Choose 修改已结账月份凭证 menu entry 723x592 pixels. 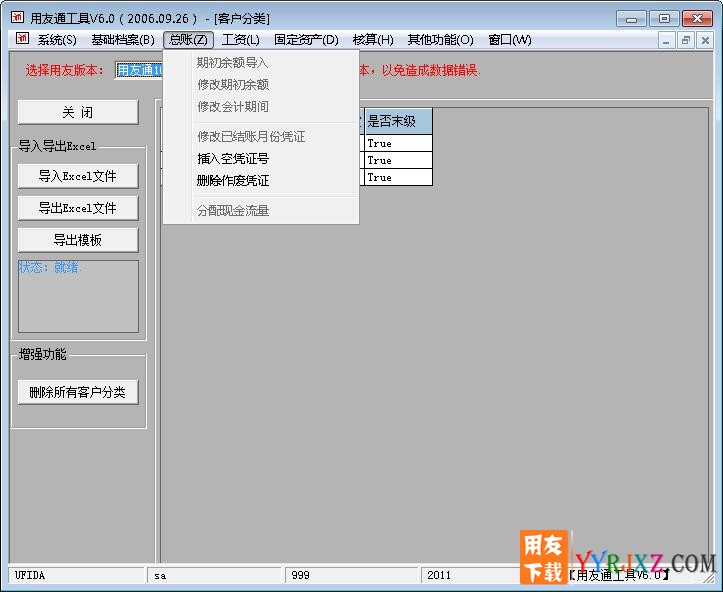point(261,136)
